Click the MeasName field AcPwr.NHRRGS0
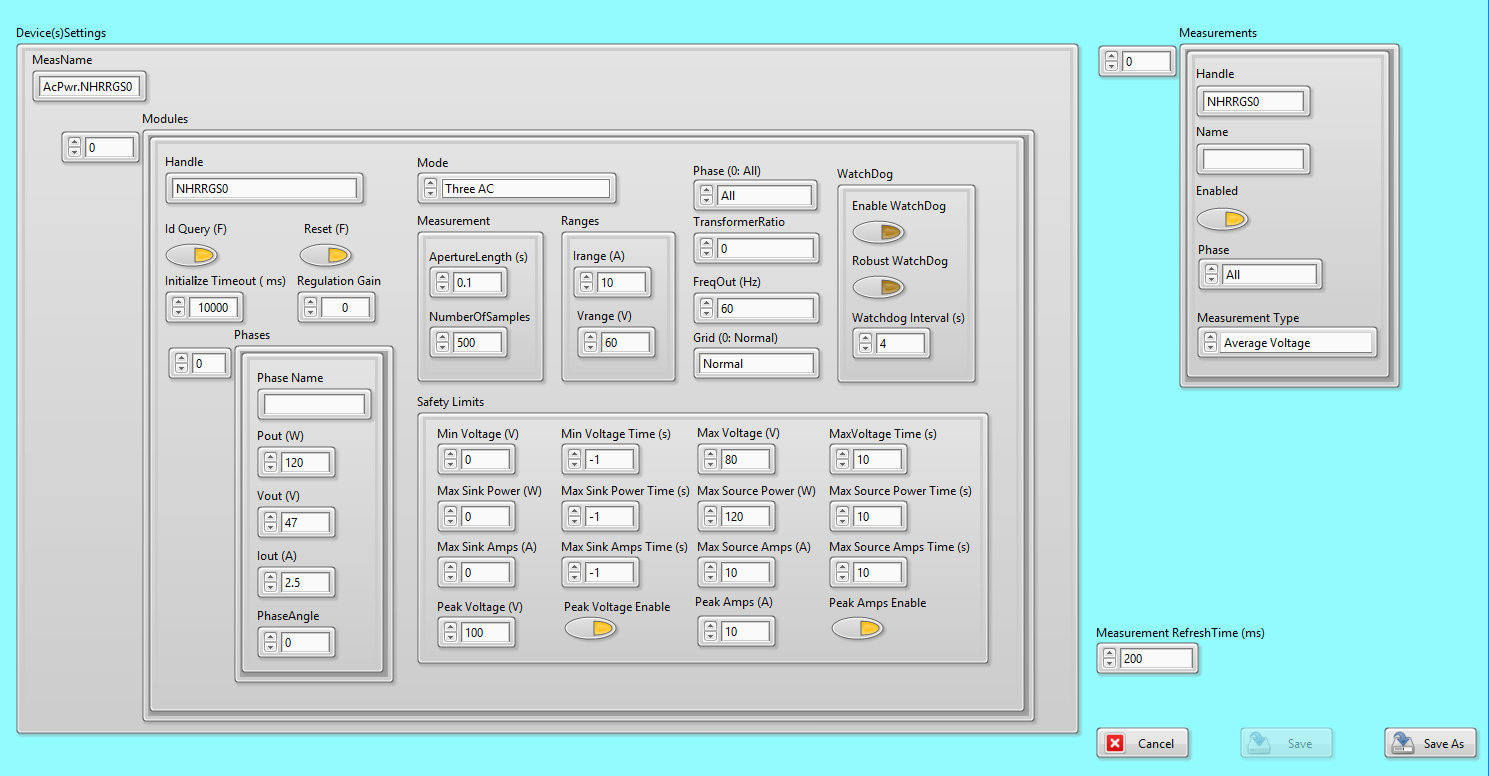This screenshot has height=776, width=1489. pos(88,86)
